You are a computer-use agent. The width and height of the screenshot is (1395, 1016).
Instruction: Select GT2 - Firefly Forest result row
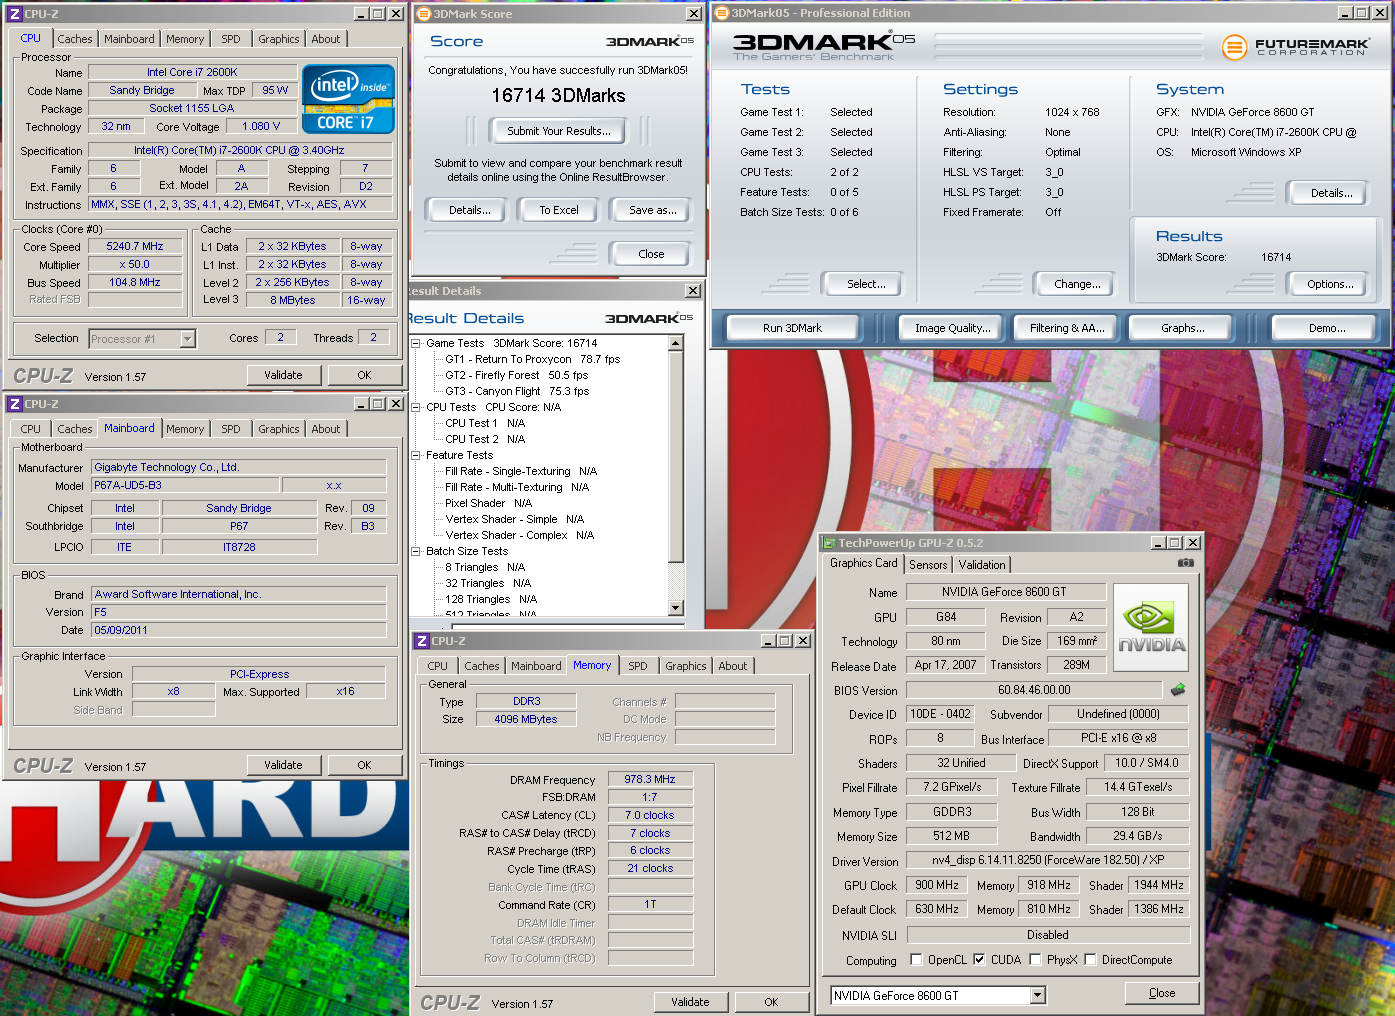(x=516, y=375)
